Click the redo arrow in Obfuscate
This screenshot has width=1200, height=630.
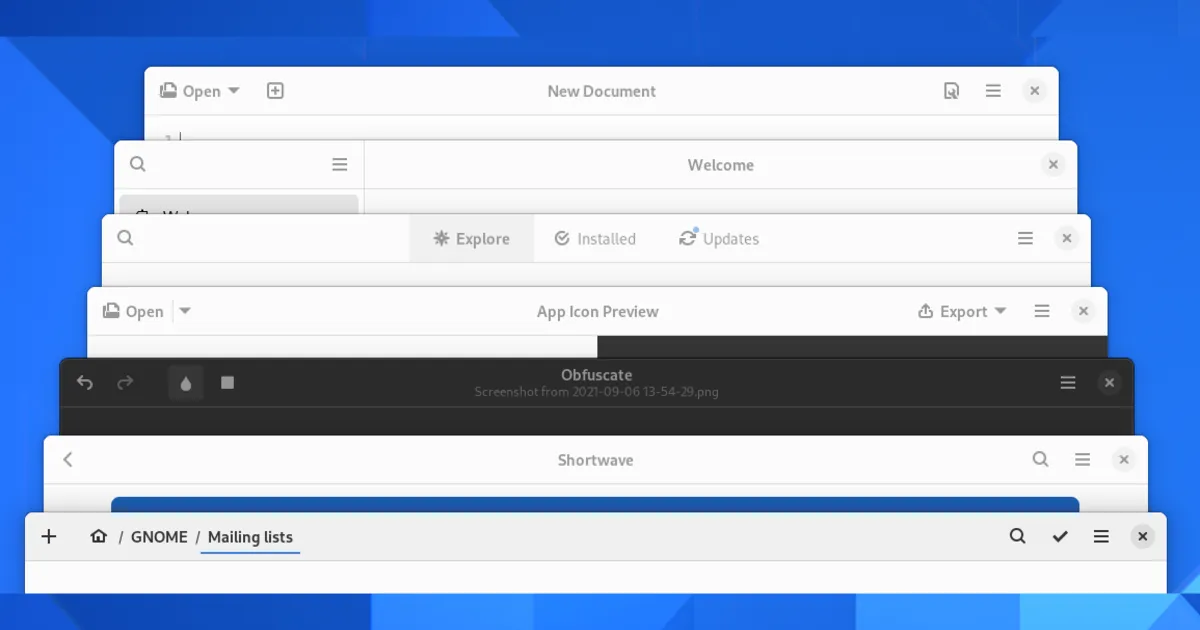tap(125, 383)
